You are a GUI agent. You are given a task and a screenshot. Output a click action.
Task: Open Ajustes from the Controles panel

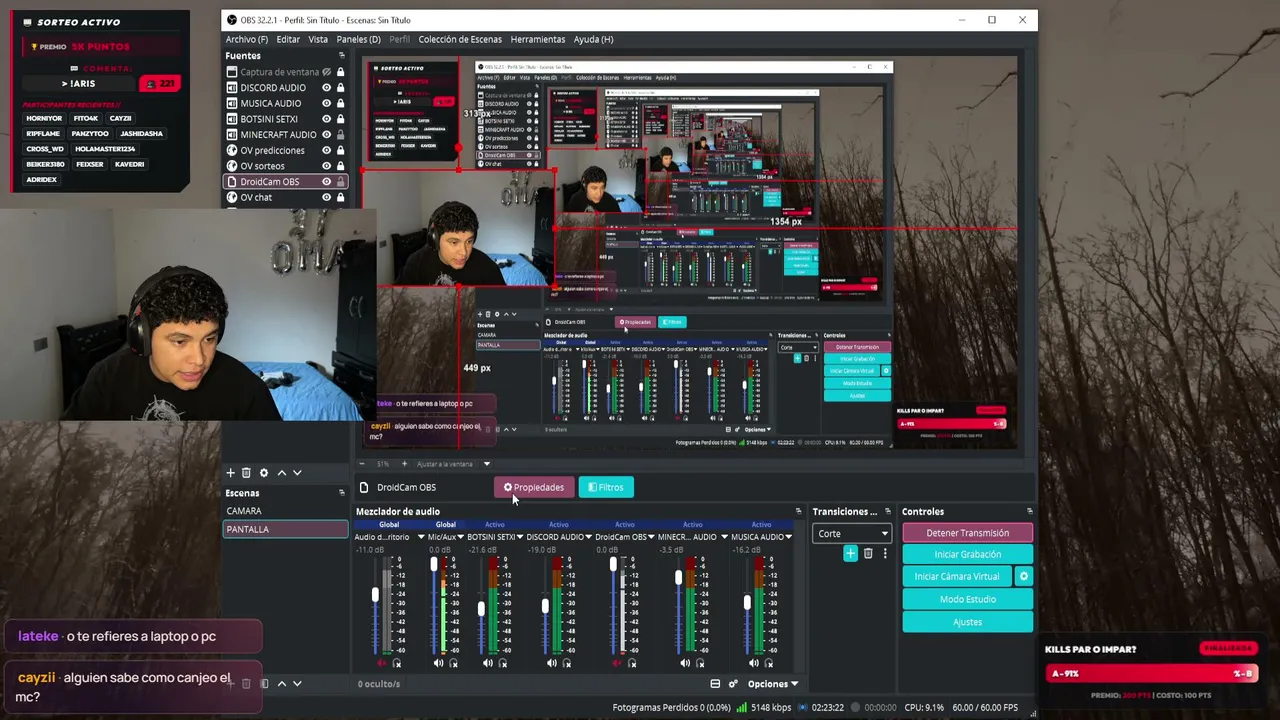coord(968,622)
